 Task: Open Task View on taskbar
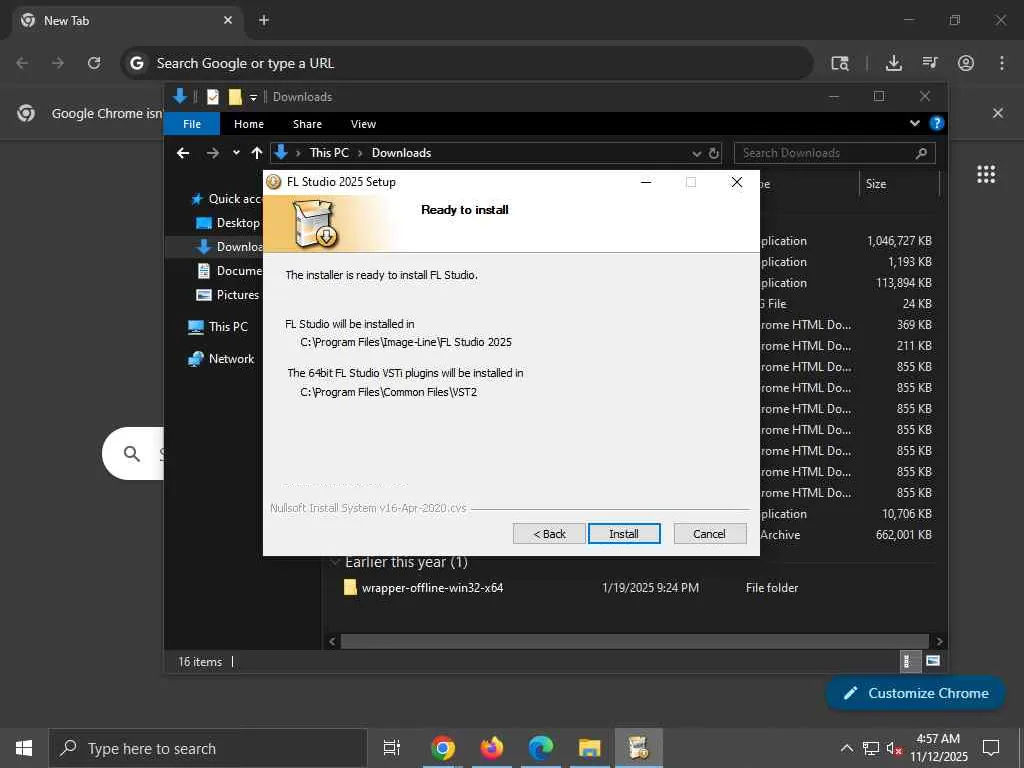click(392, 748)
